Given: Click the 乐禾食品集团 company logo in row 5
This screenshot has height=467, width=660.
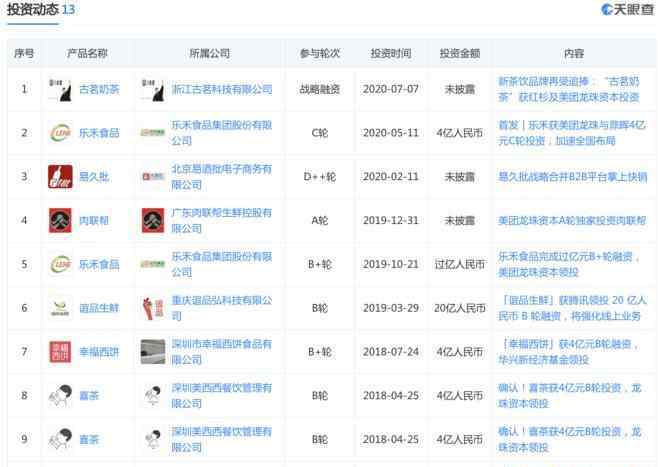Looking at the screenshot, I should [153, 264].
